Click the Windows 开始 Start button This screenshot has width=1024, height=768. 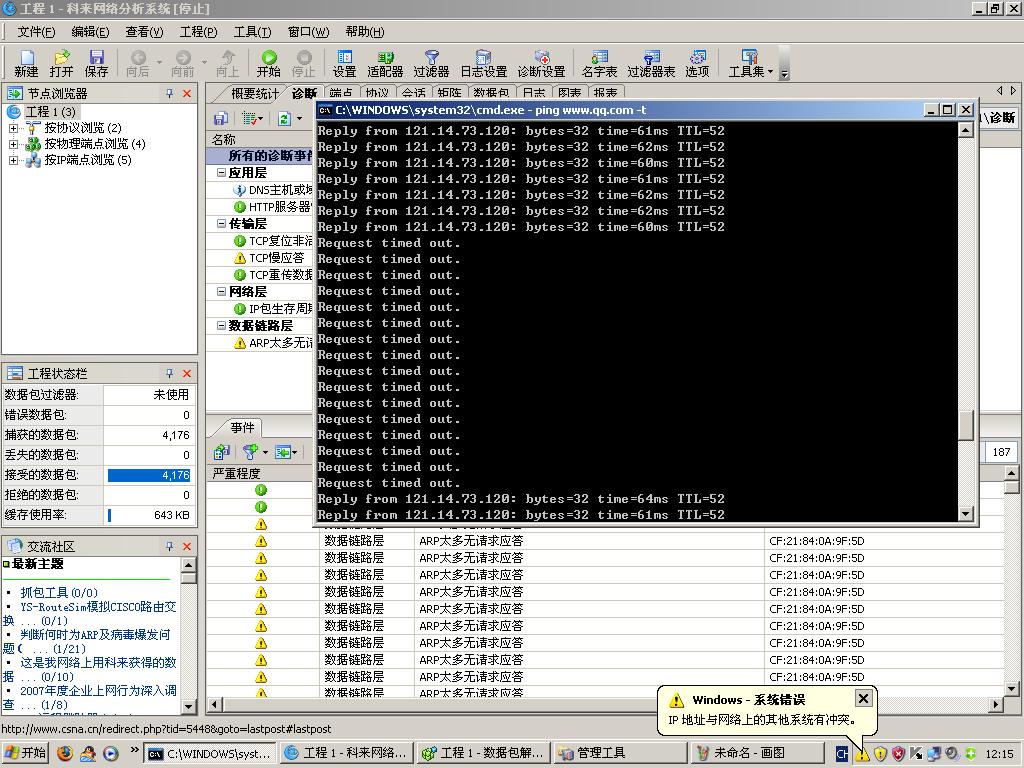pyautogui.click(x=26, y=753)
